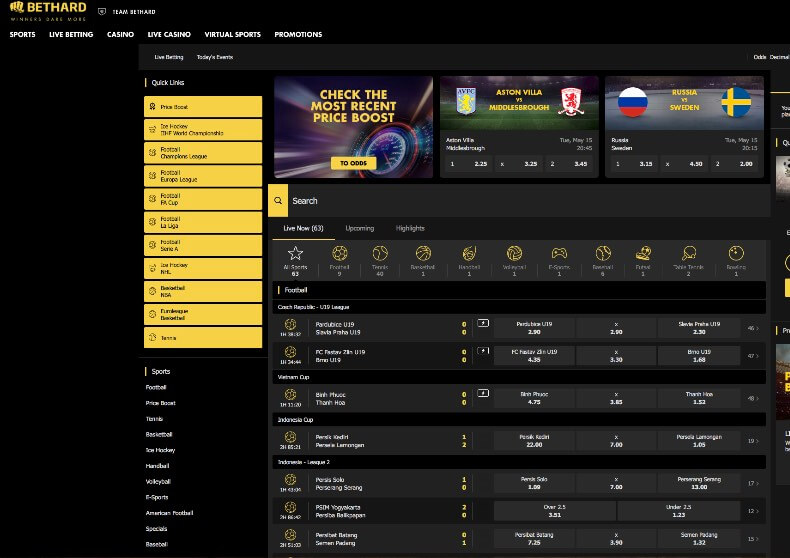Open the Live Casino main menu
The height and width of the screenshot is (558, 790).
[169, 34]
